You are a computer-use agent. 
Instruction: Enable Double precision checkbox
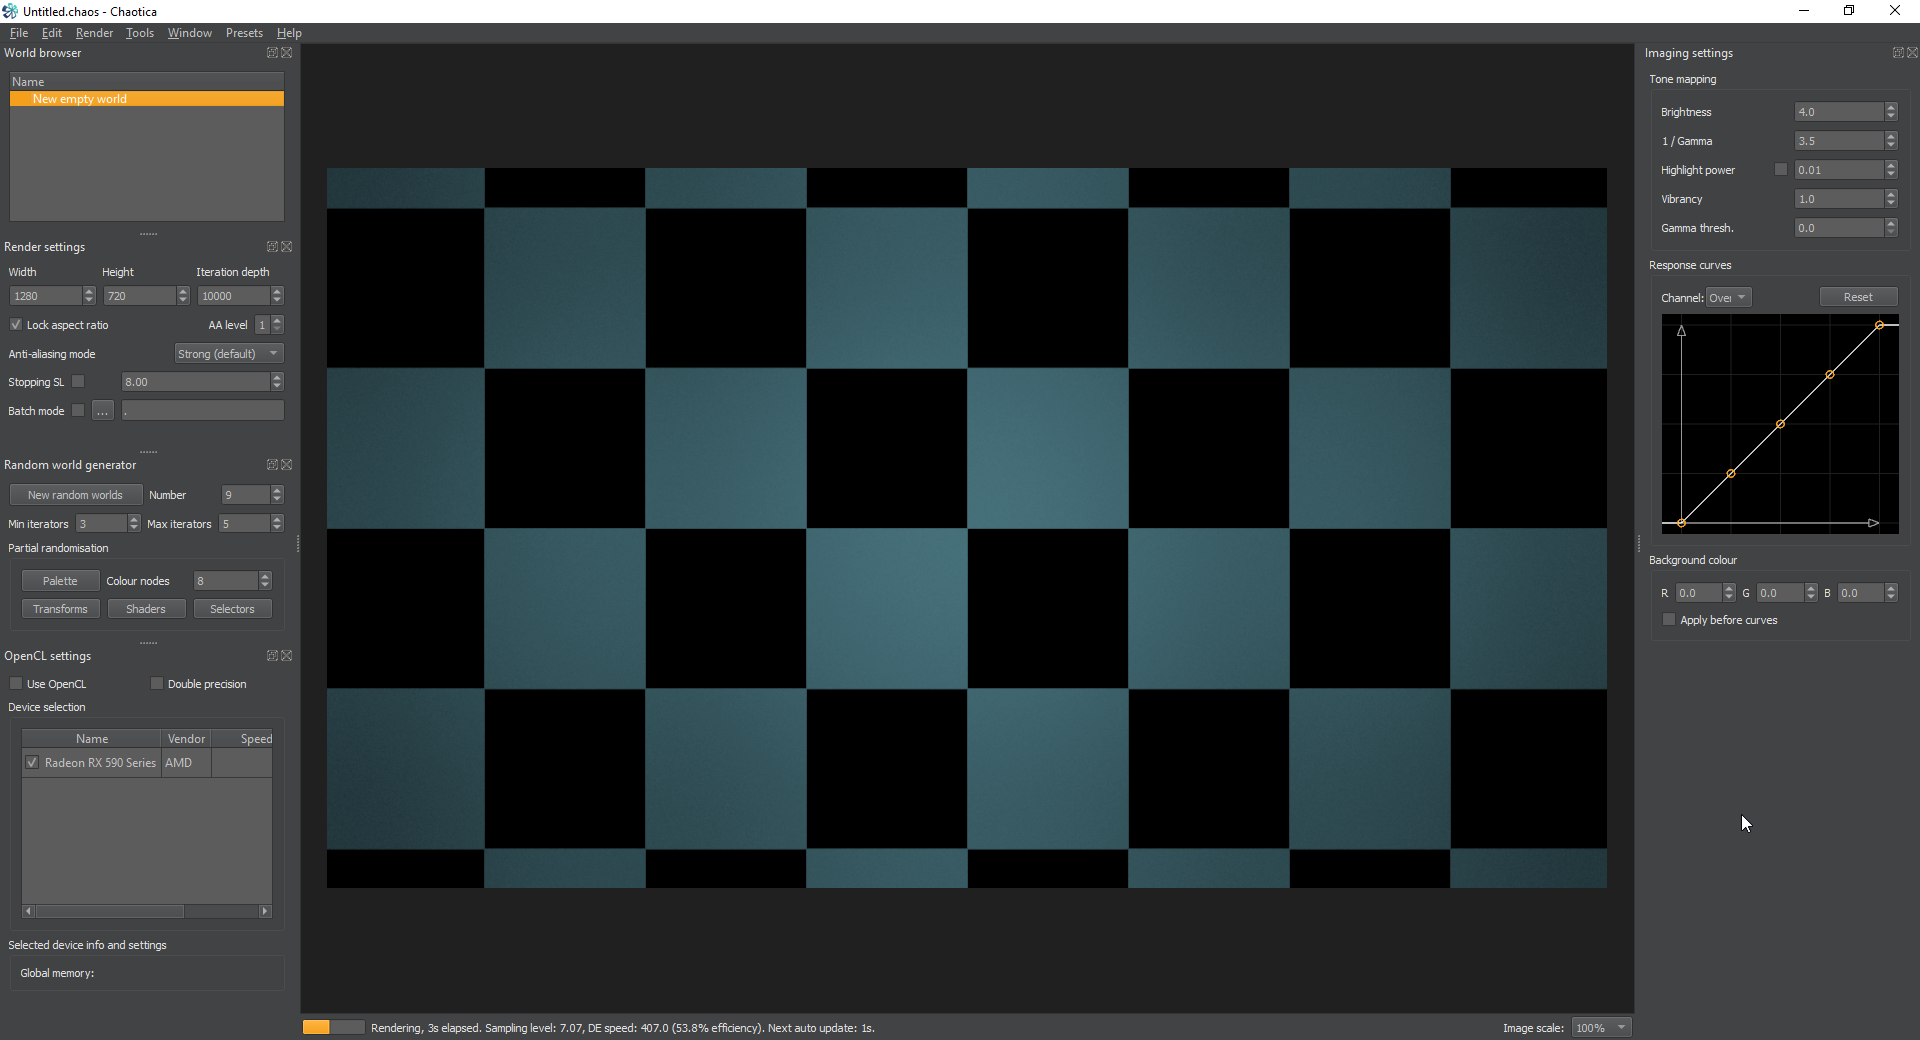157,684
